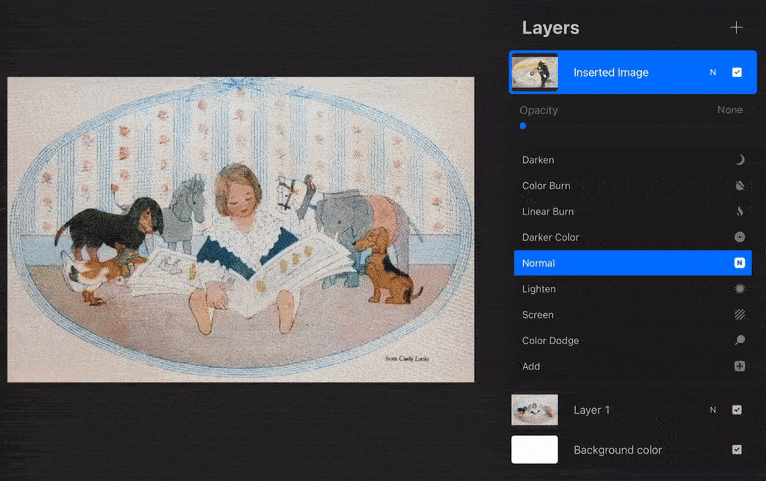Open blend modes for Layer 1 N

coord(713,410)
